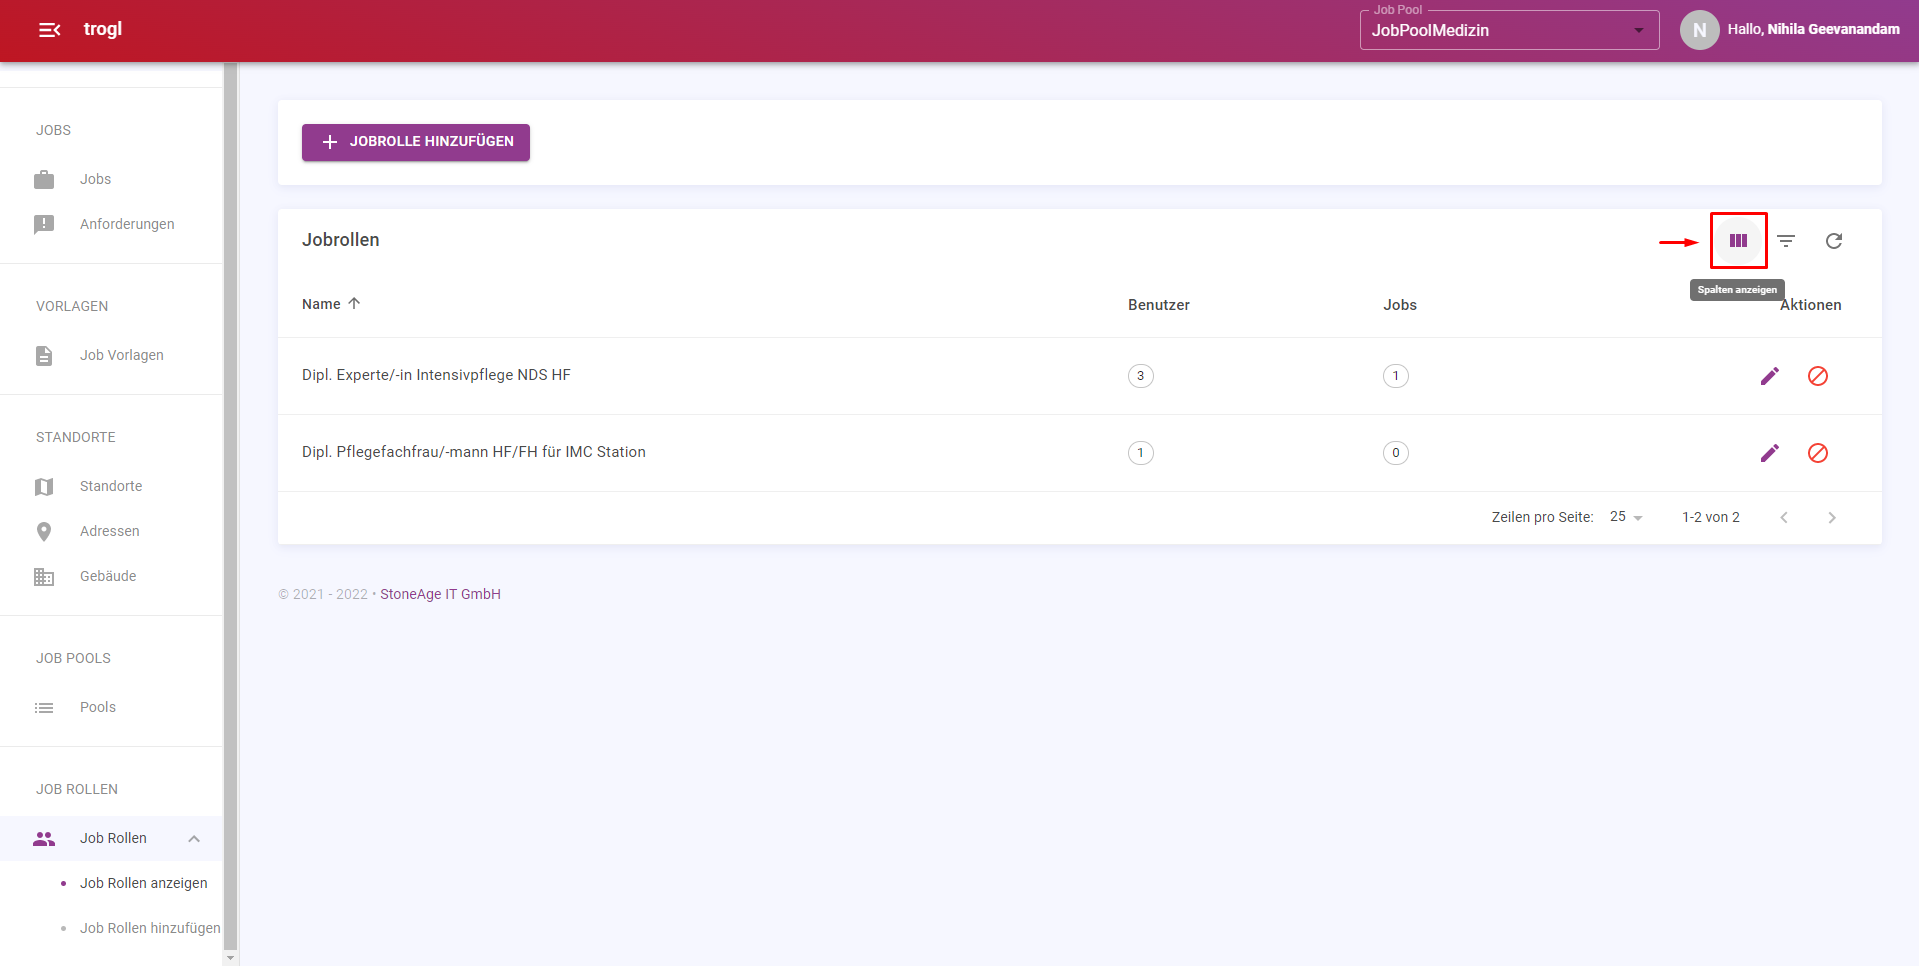The width and height of the screenshot is (1919, 966).
Task: Click the Job Vorlagen document icon
Action: (44, 356)
